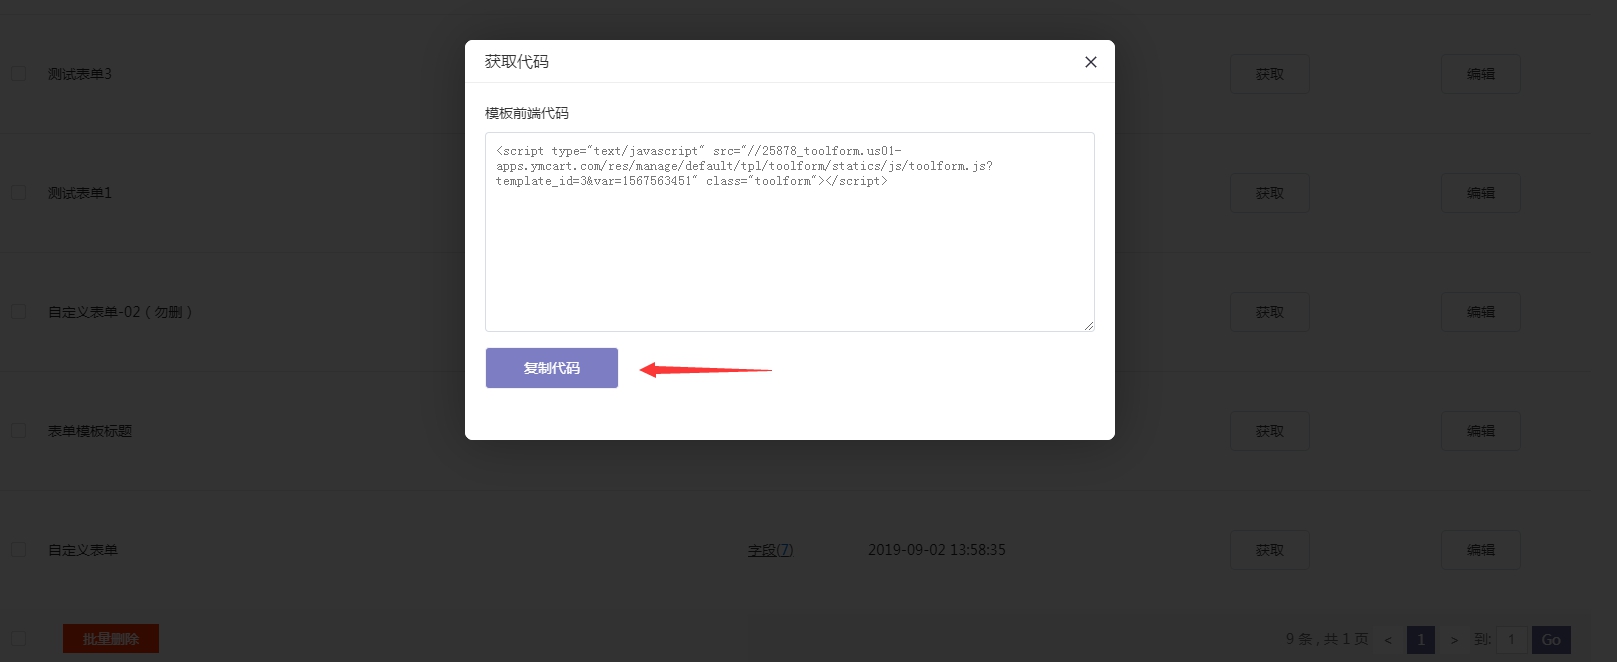Screen dimensions: 1617x662
Task: Click 获取 in the 测试表单3 row
Action: 1269,74
